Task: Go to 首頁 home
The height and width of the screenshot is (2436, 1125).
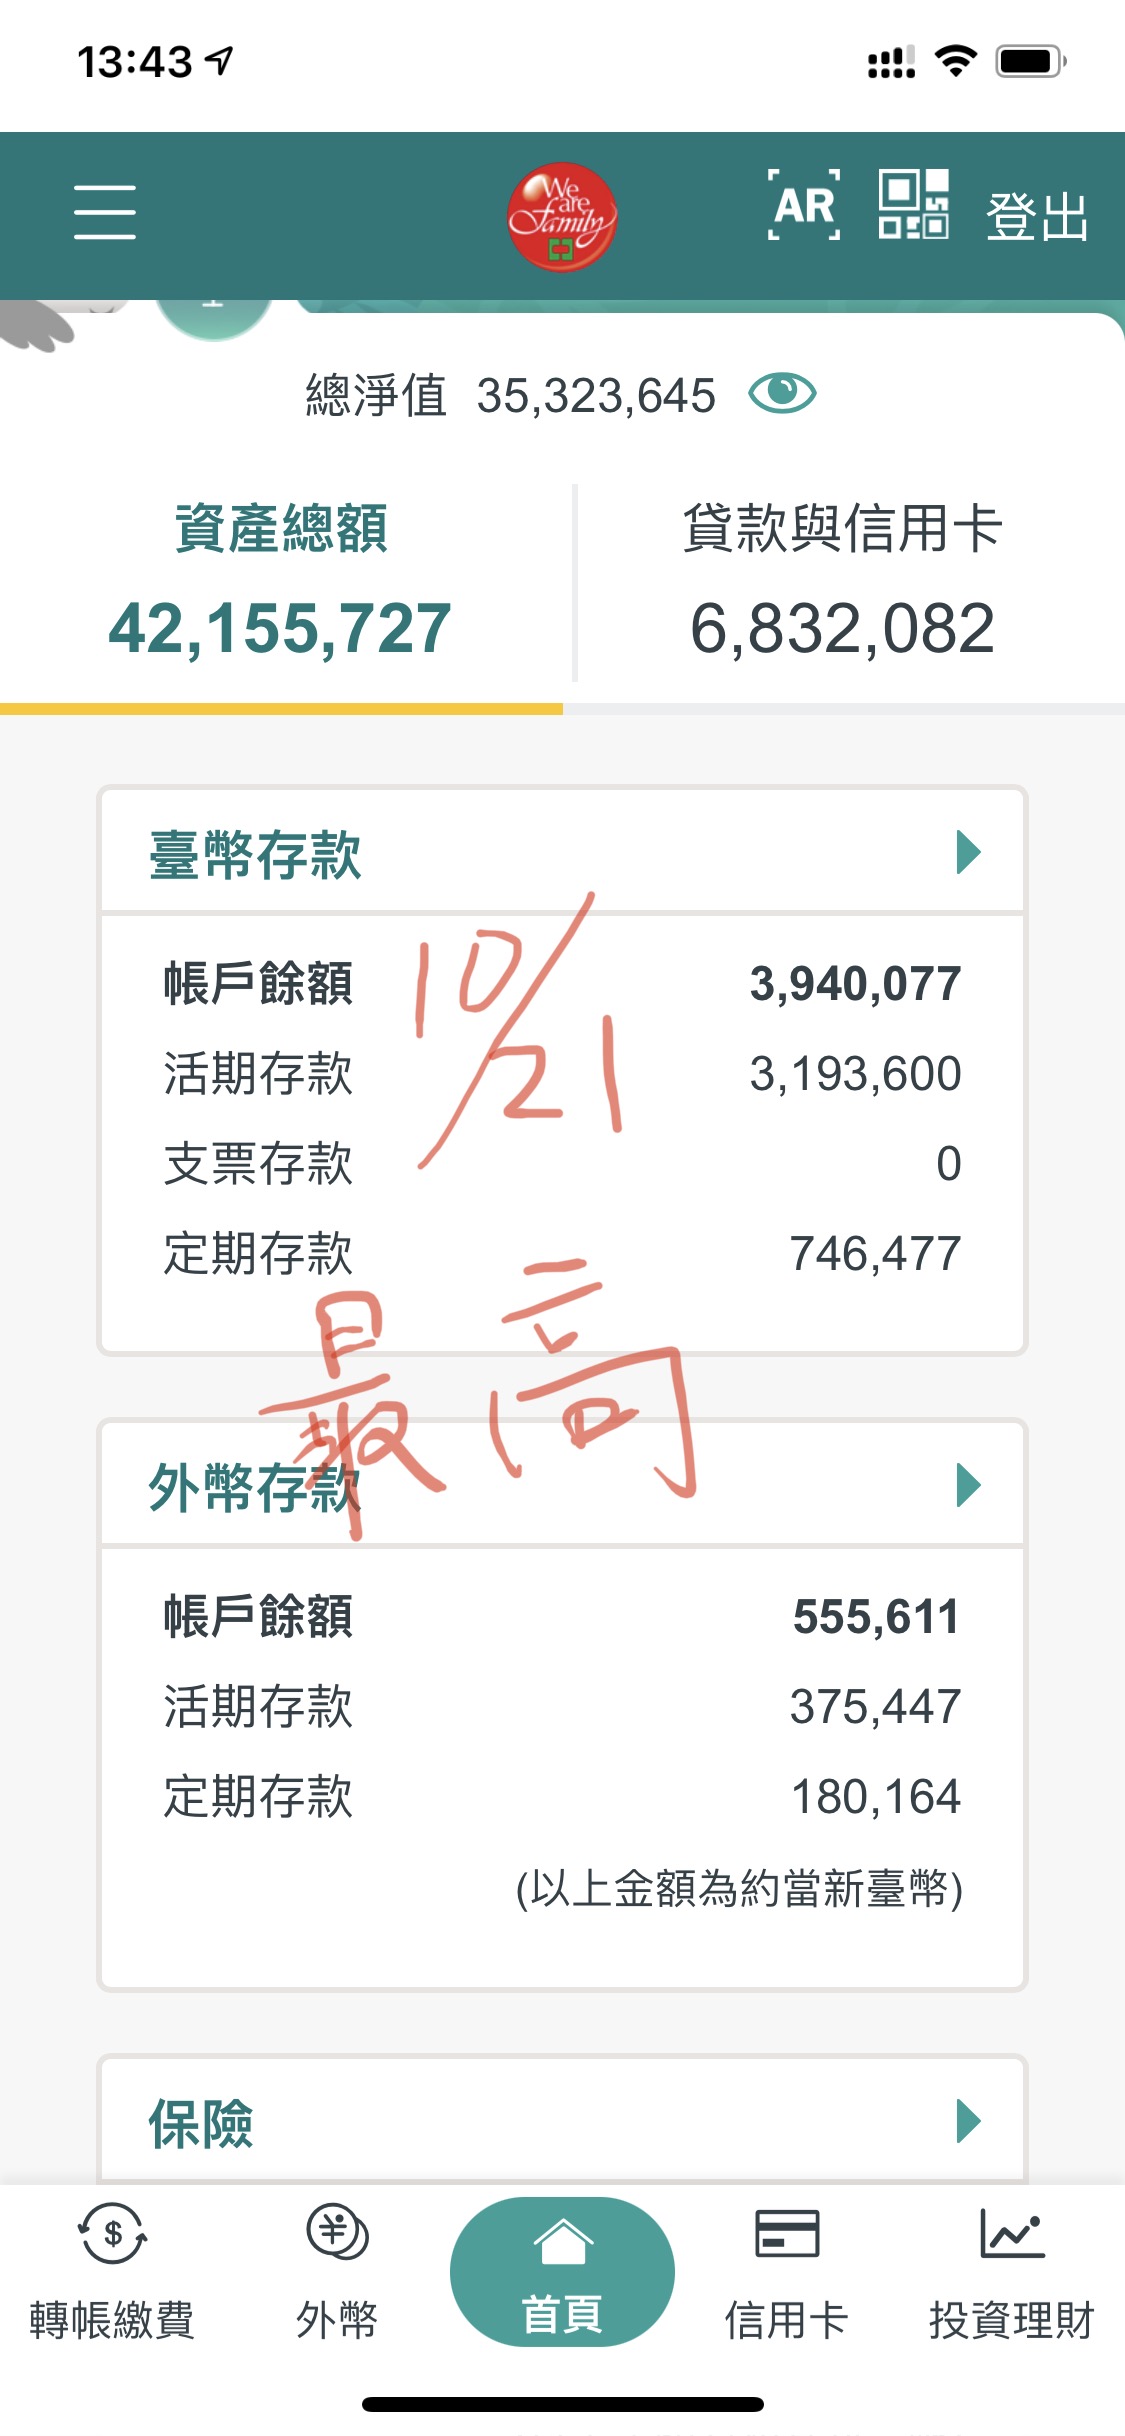Action: (x=562, y=2272)
